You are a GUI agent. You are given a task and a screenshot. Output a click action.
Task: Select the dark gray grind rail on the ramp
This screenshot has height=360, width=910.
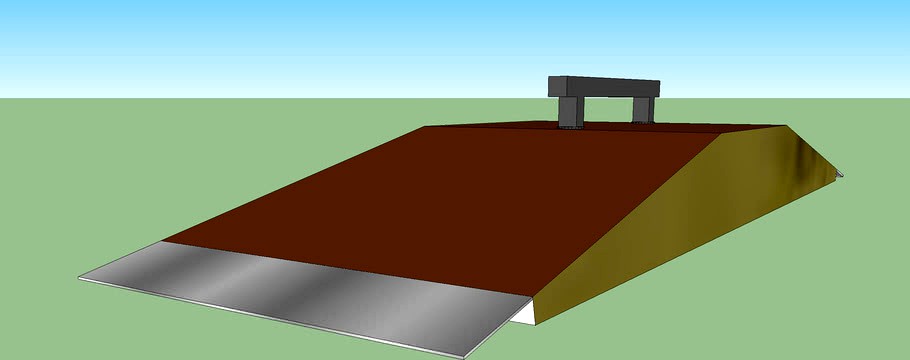604,88
